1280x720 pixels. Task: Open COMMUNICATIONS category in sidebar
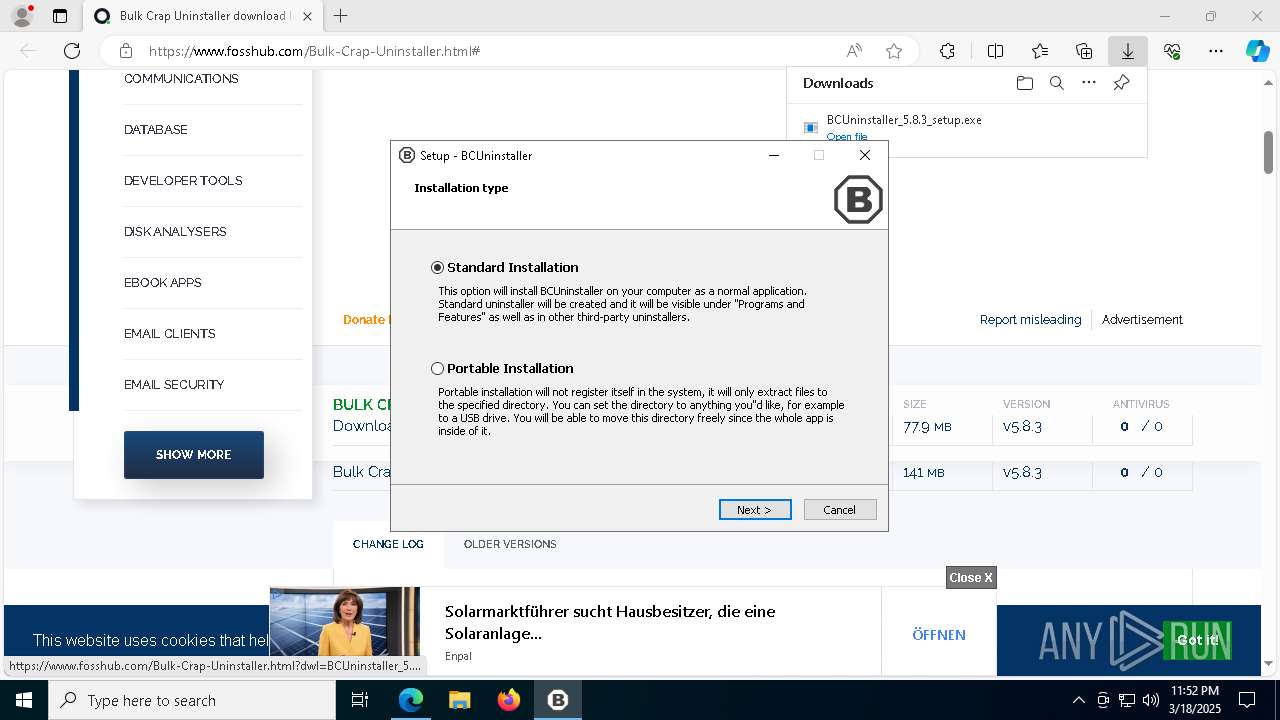click(181, 79)
